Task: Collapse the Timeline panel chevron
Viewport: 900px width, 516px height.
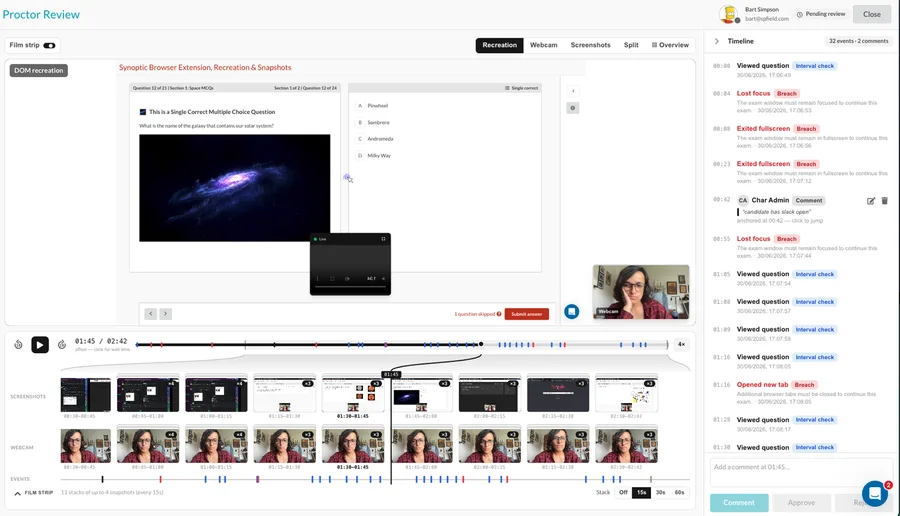Action: pos(716,41)
